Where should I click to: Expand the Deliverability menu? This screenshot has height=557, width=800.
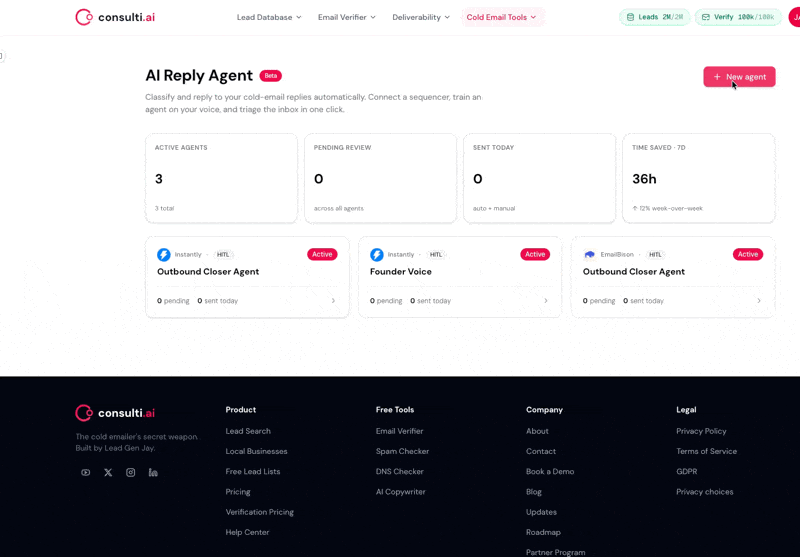click(421, 17)
